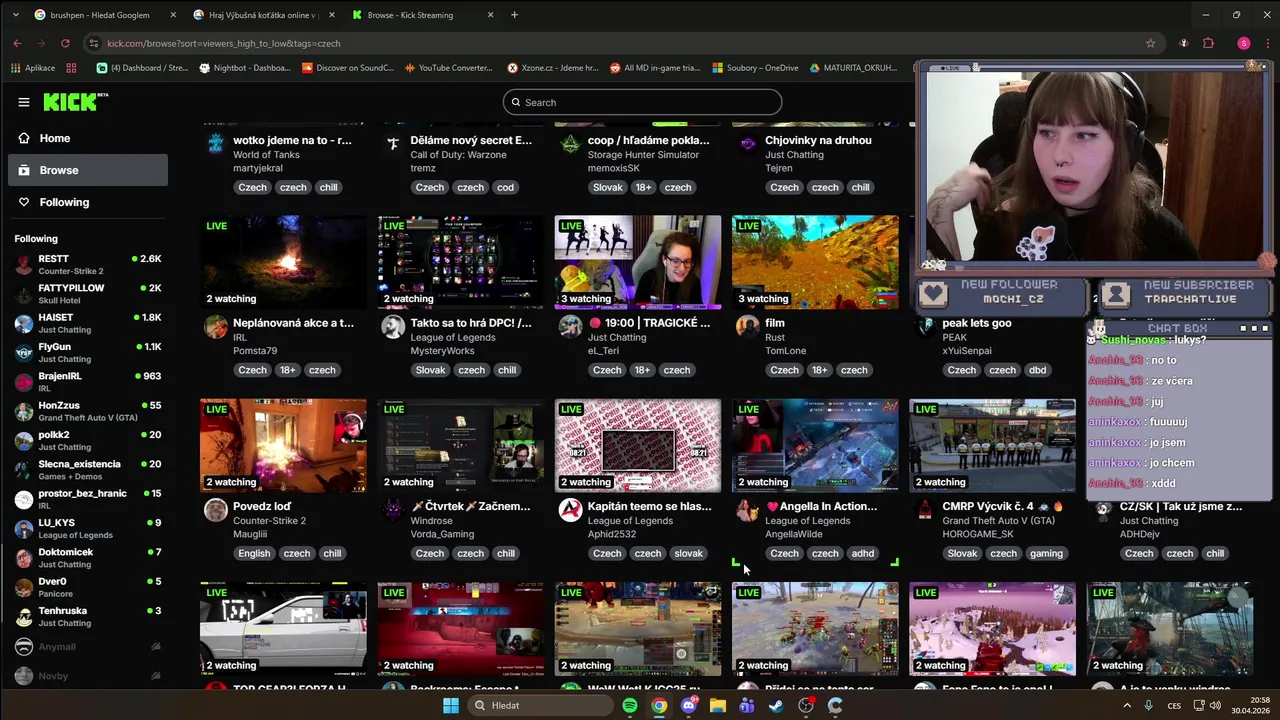
Task: Open martyjekral's channel avatar
Action: click(x=215, y=144)
